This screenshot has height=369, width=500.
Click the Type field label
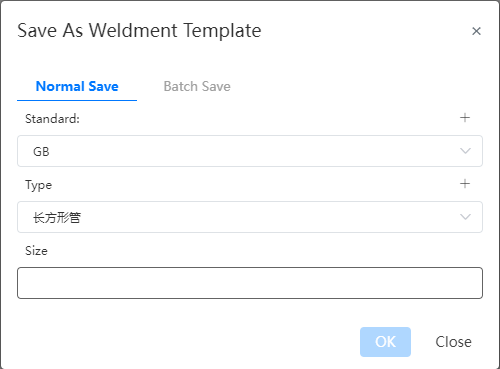click(x=39, y=185)
